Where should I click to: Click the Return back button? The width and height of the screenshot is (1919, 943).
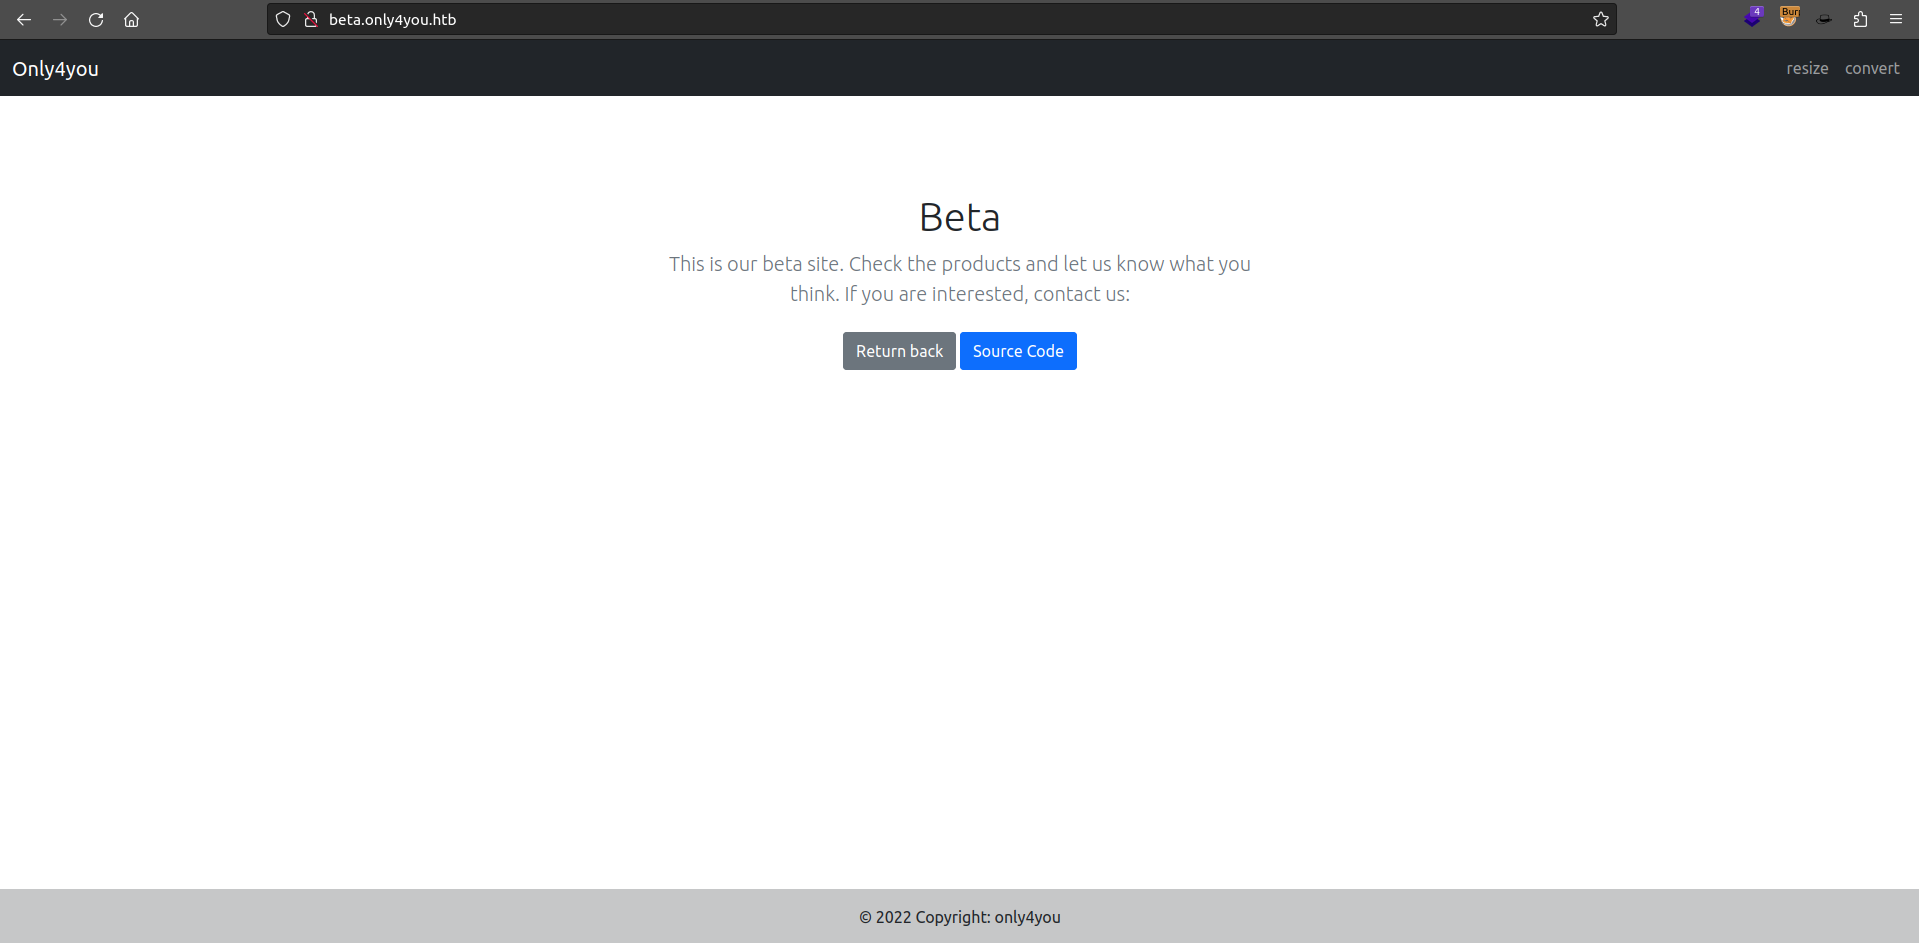[899, 351]
